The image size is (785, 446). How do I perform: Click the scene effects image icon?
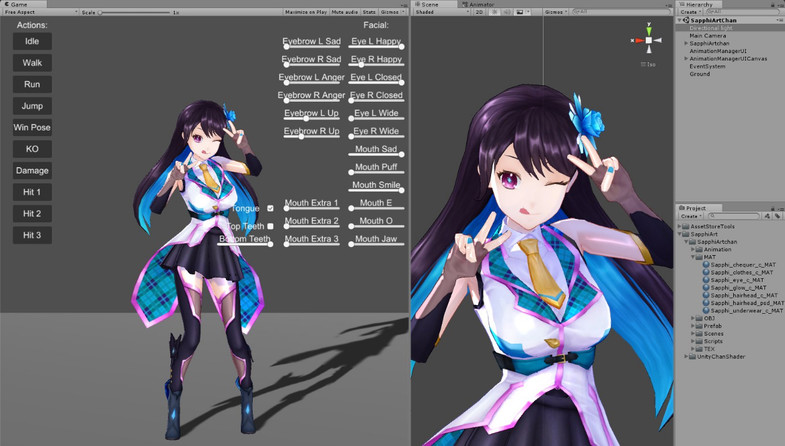[x=520, y=12]
